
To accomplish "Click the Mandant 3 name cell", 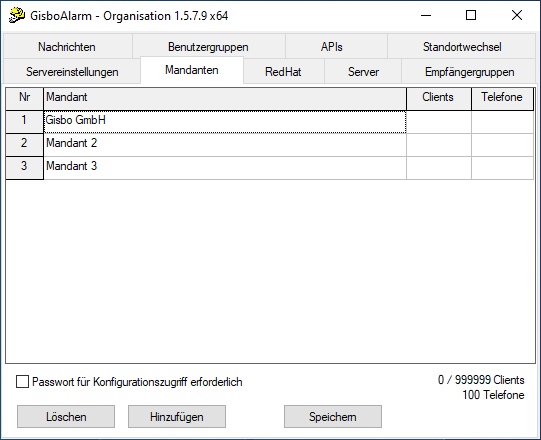I will [x=225, y=168].
